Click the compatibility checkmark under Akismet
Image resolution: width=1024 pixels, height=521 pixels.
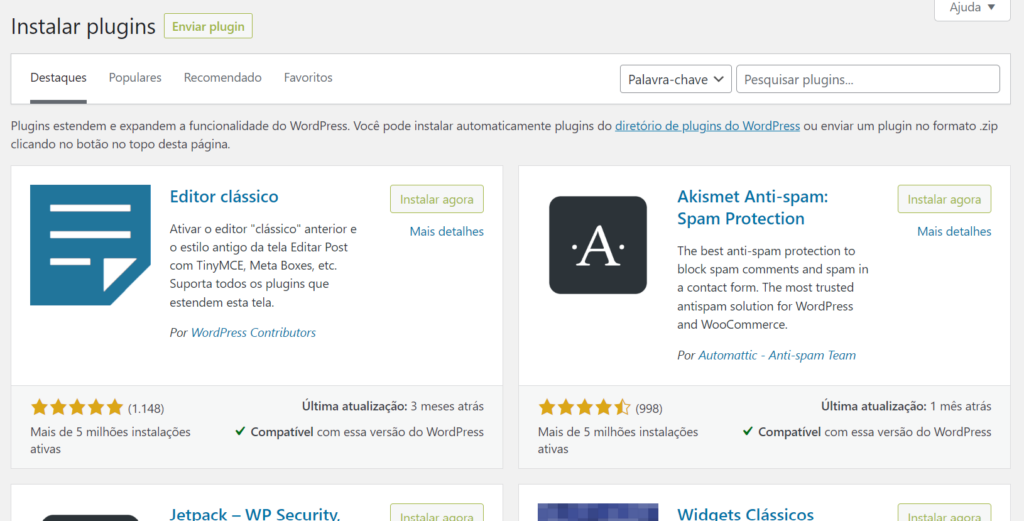747,431
